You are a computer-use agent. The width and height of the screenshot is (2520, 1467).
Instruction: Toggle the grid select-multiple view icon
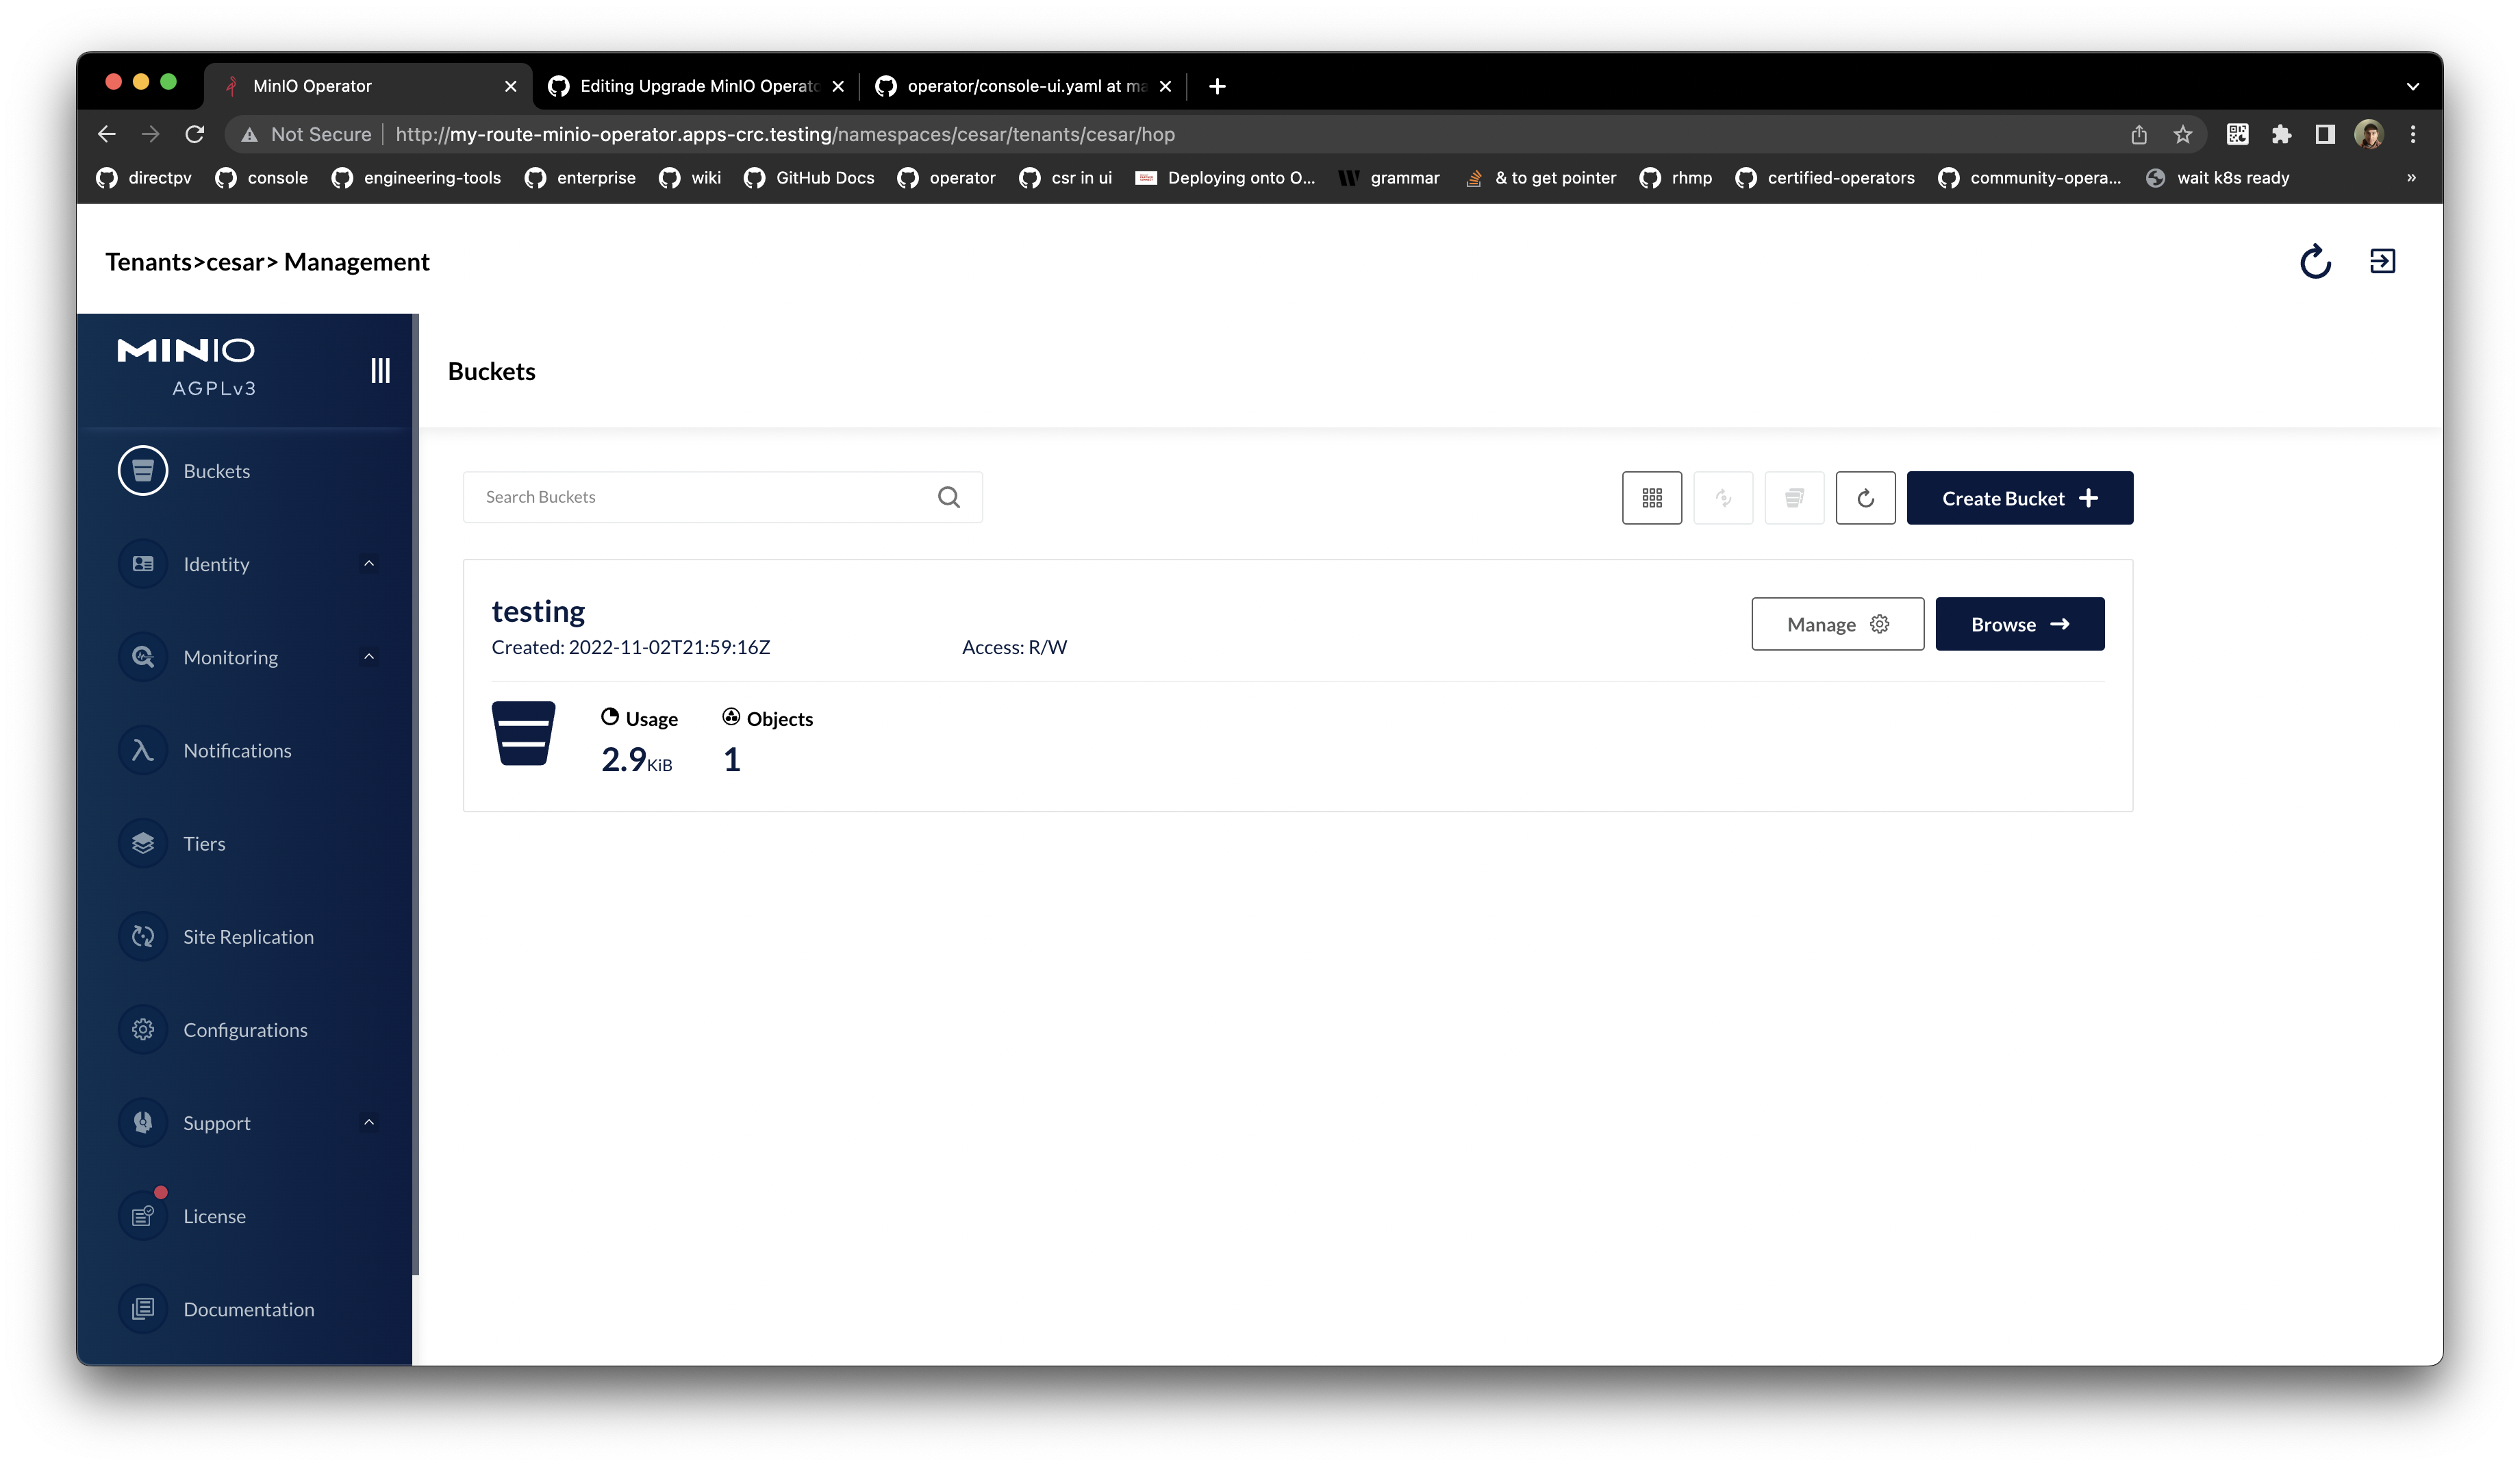(1652, 498)
